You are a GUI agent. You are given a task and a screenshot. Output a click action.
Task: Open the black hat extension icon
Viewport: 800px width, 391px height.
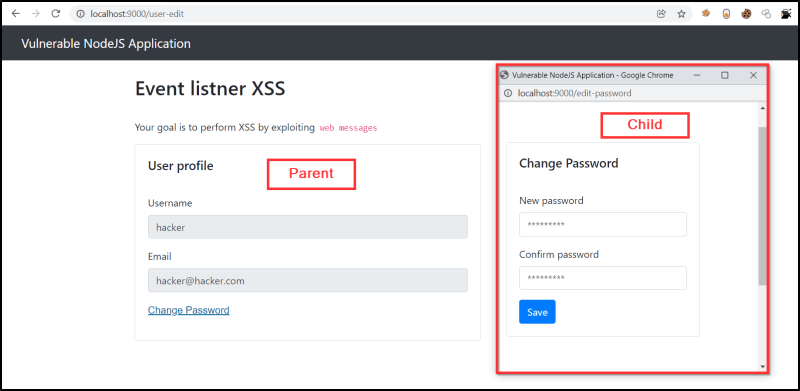click(786, 14)
